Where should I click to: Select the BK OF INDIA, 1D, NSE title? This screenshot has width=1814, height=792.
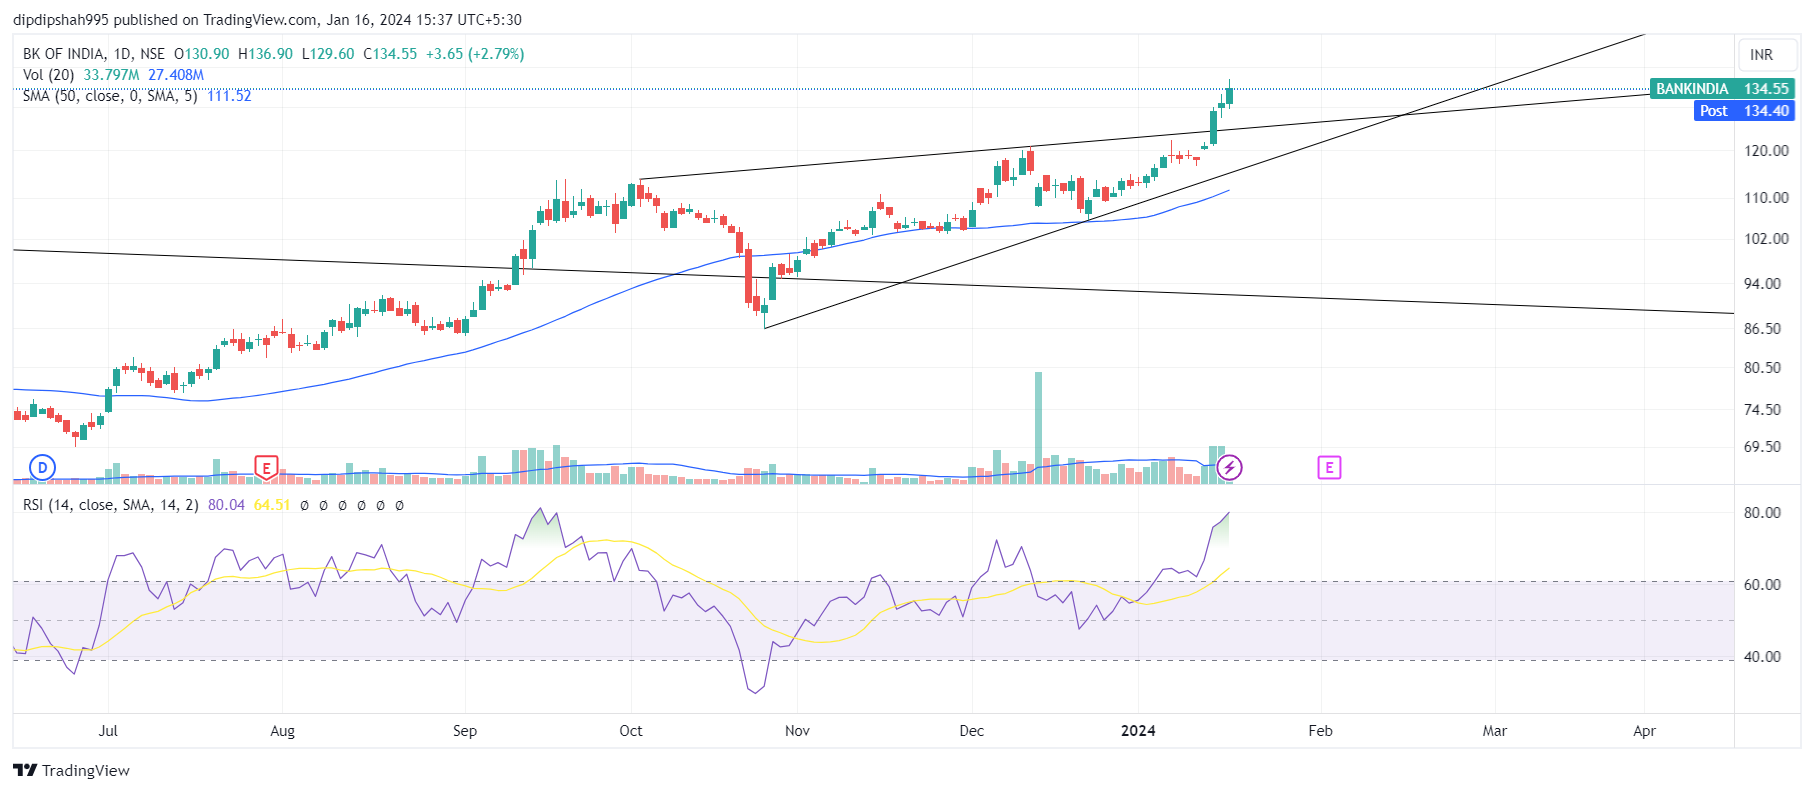tap(94, 54)
